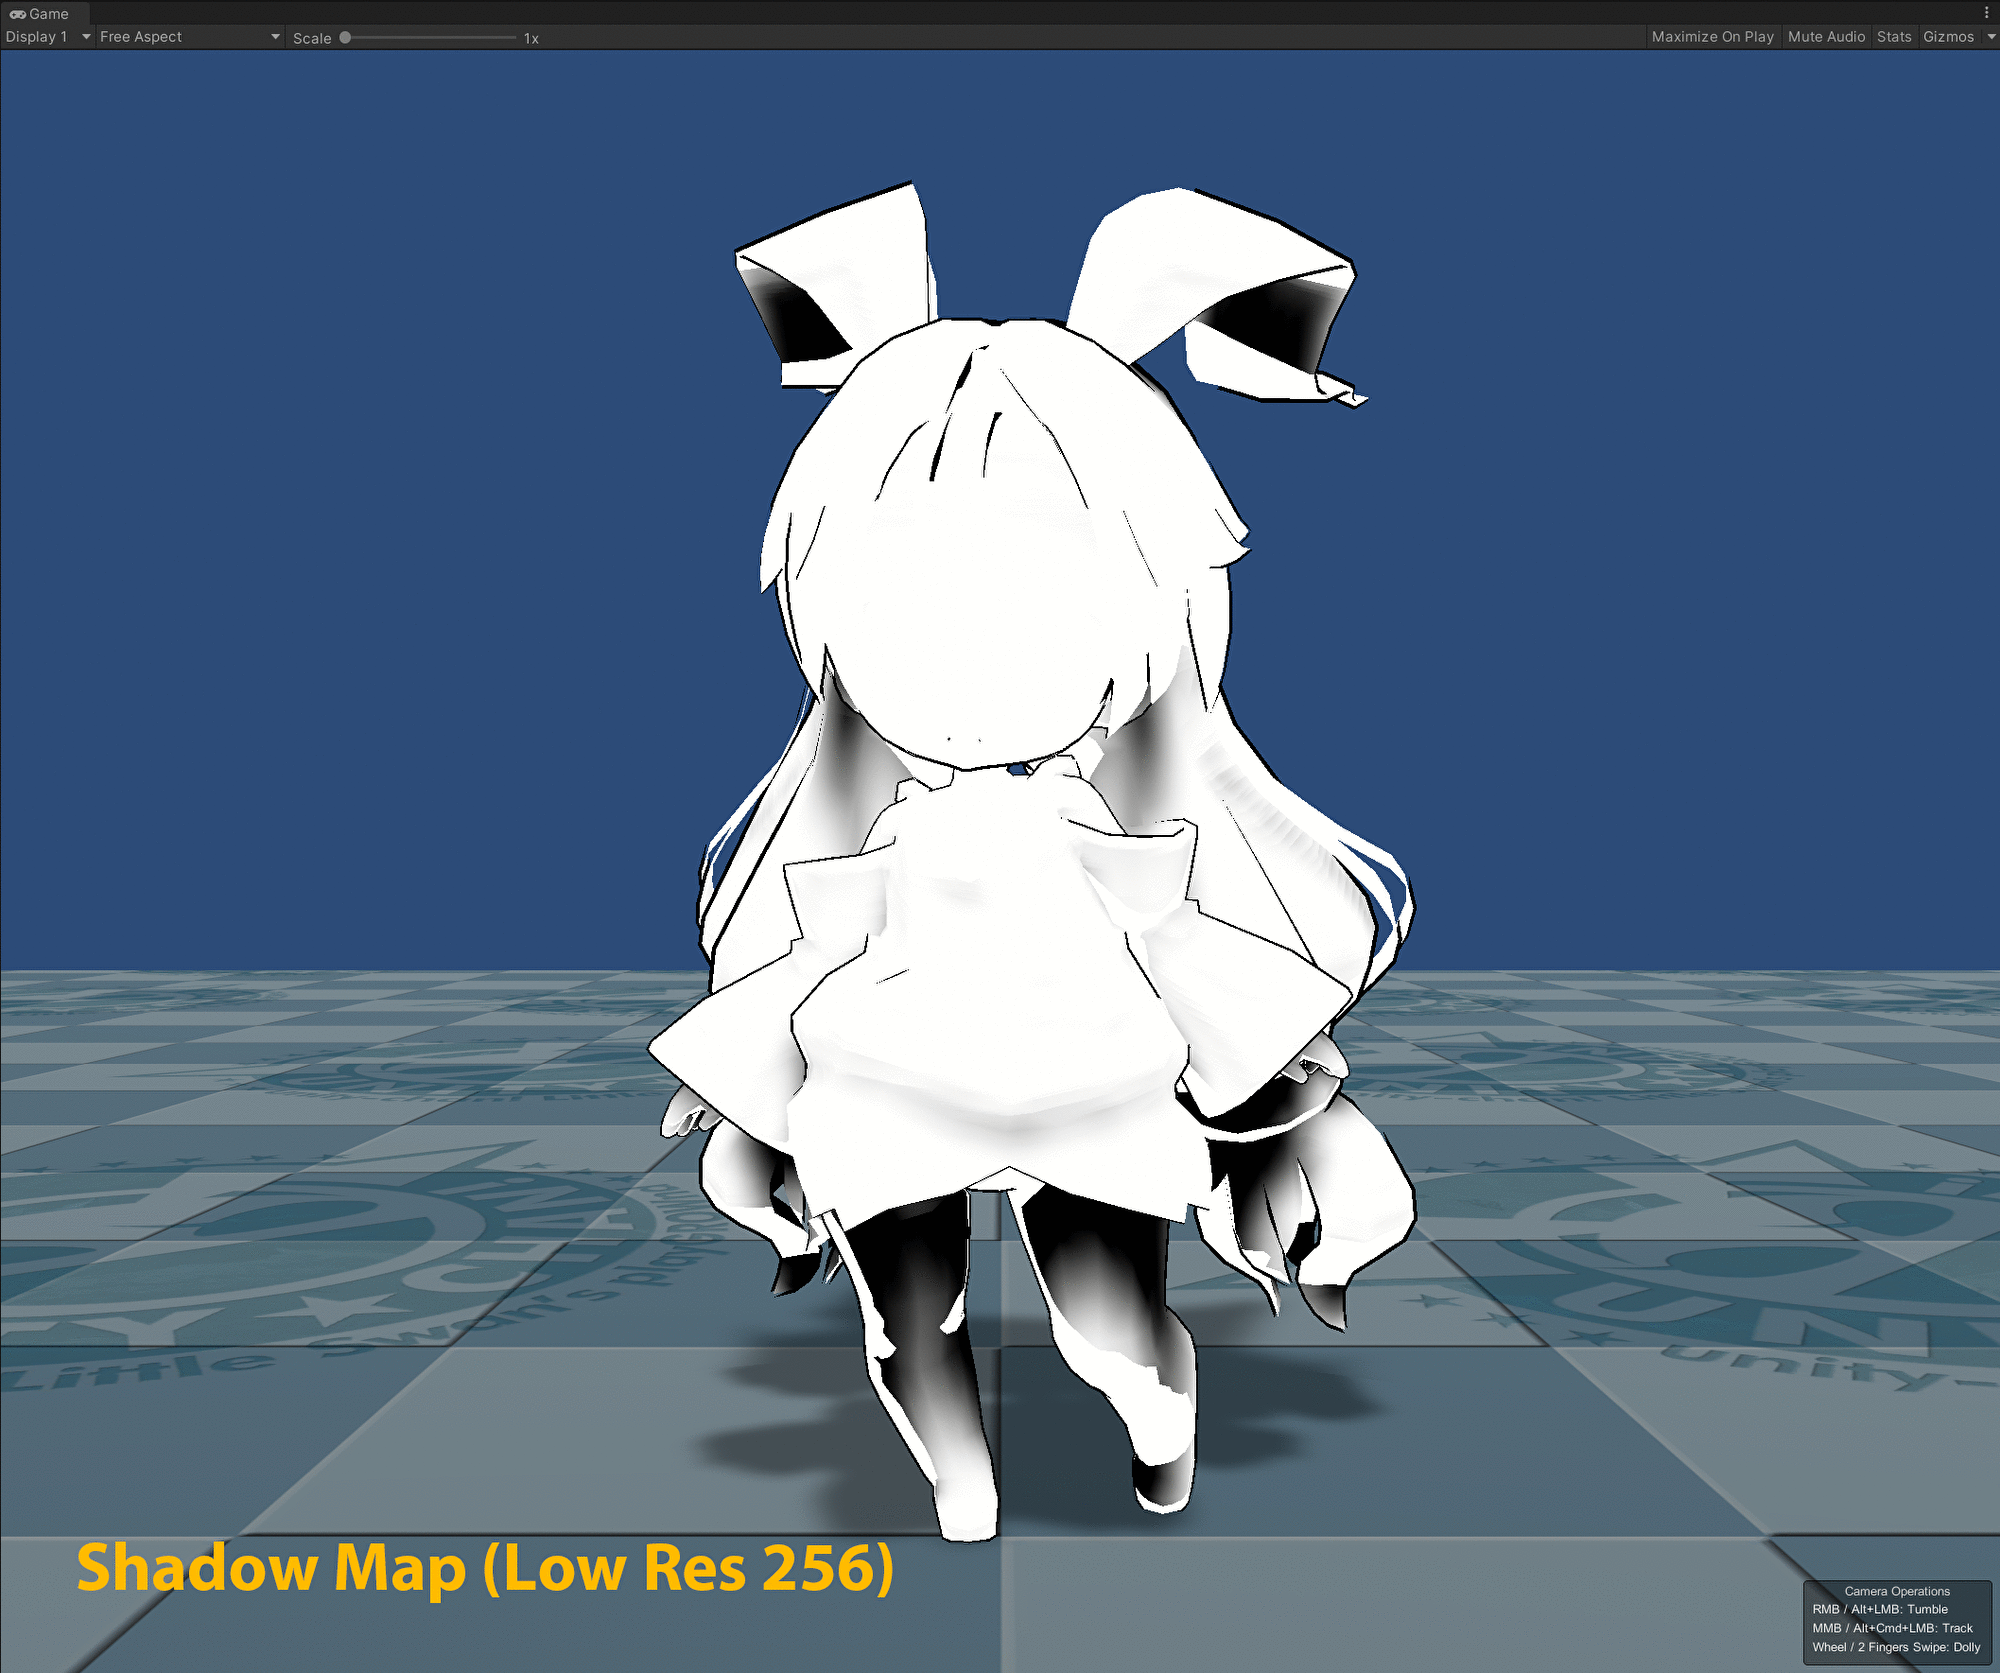The image size is (2000, 1673).
Task: Open the Game view three-dot options menu
Action: 1986,13
